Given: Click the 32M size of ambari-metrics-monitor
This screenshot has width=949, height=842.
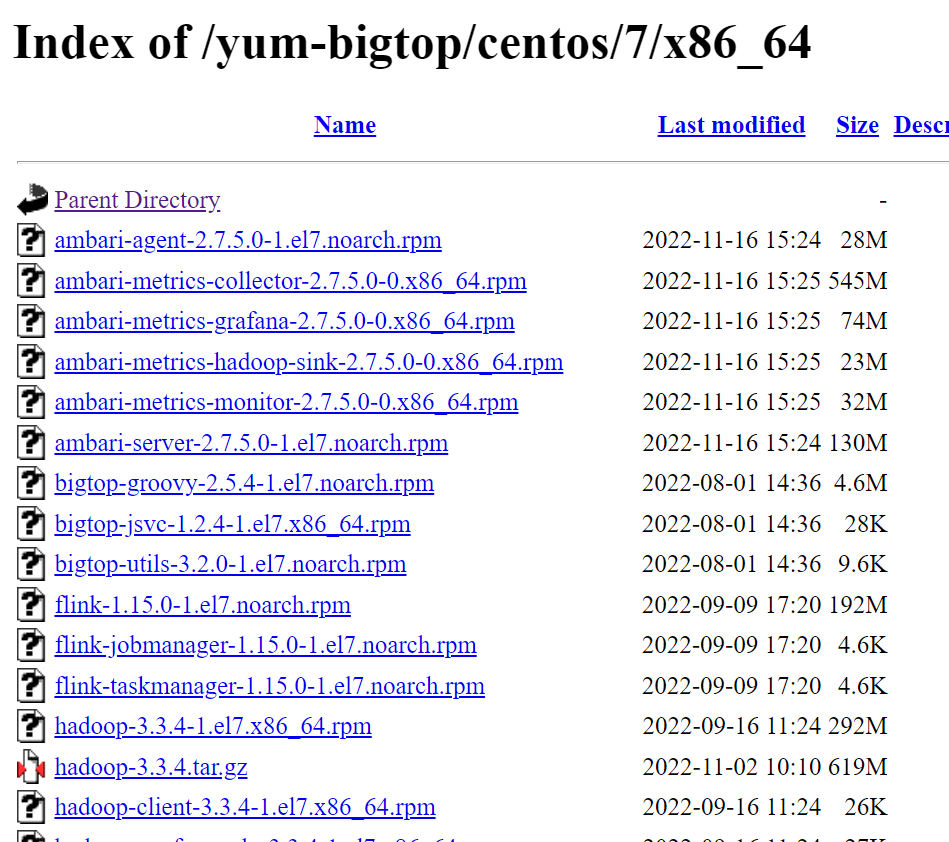Looking at the screenshot, I should [x=864, y=402].
